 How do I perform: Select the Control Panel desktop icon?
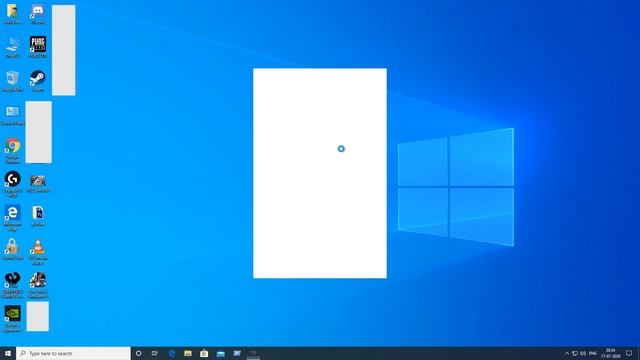(12, 115)
